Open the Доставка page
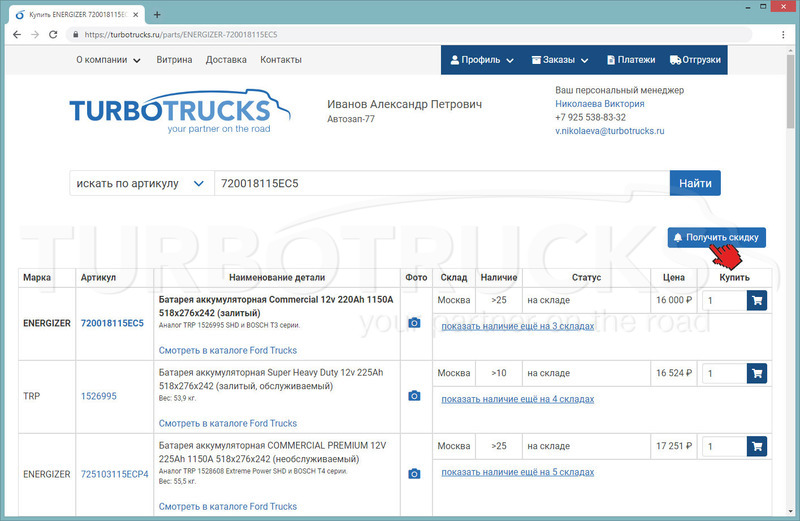The width and height of the screenshot is (800, 521). [x=226, y=60]
